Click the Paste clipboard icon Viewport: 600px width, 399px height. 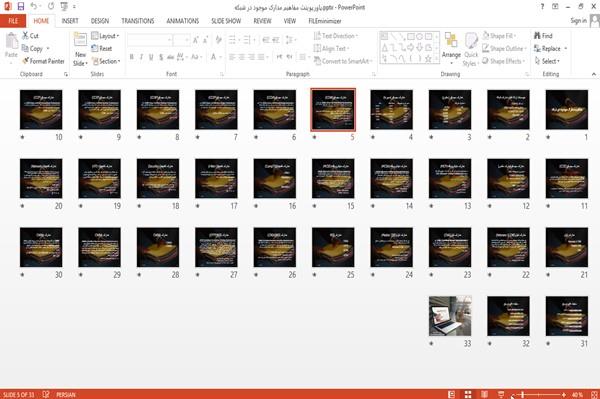tap(11, 41)
